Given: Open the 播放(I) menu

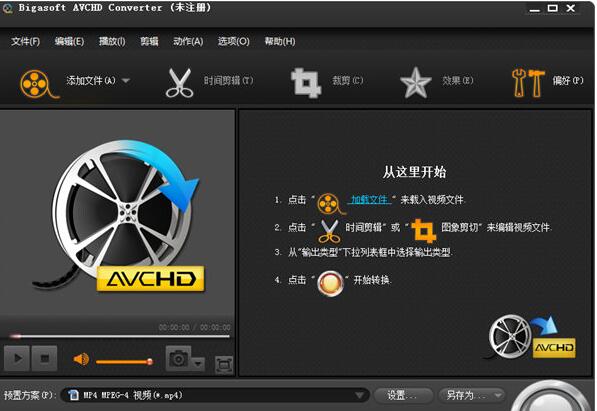Looking at the screenshot, I should tap(112, 41).
